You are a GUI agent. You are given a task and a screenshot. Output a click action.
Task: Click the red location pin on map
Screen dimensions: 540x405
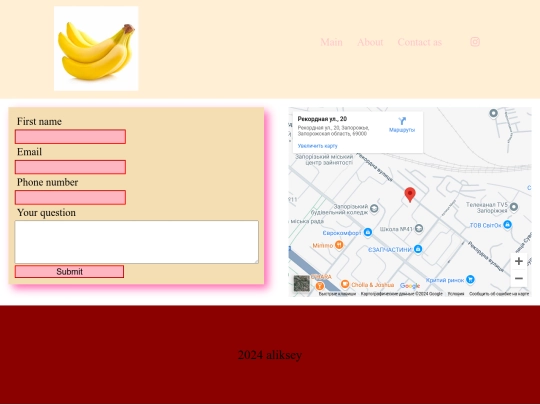pos(410,195)
